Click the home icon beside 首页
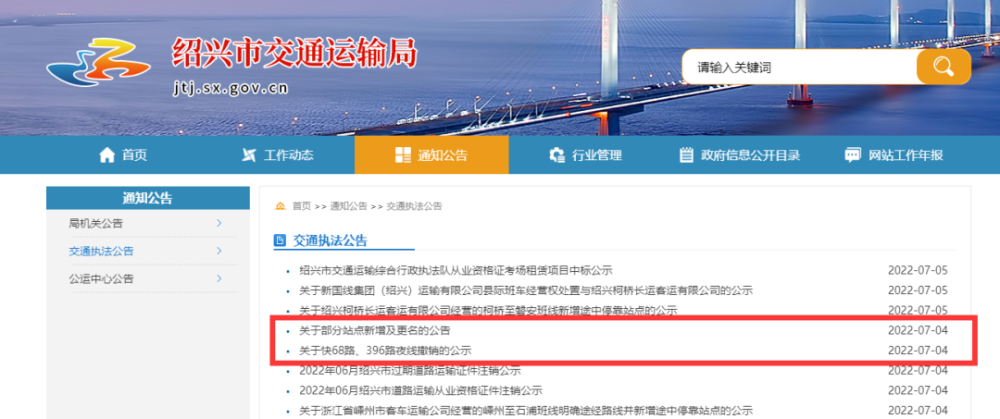Viewport: 1000px width, 419px height. 107,155
